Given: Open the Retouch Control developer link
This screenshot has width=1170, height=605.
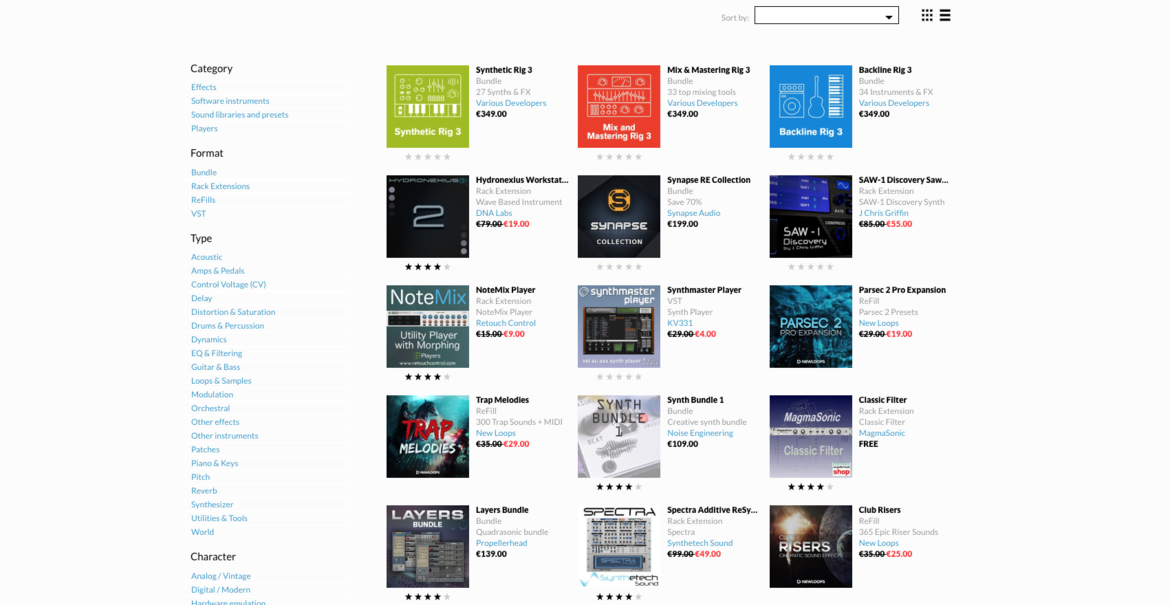Looking at the screenshot, I should (x=506, y=323).
